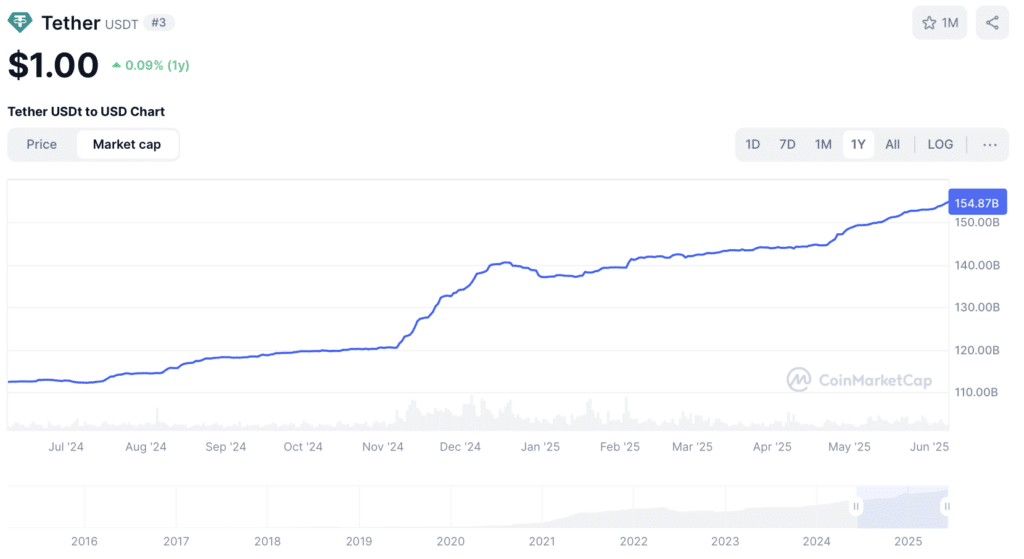The height and width of the screenshot is (559, 1024).
Task: Open the share icon button
Action: coord(992,23)
